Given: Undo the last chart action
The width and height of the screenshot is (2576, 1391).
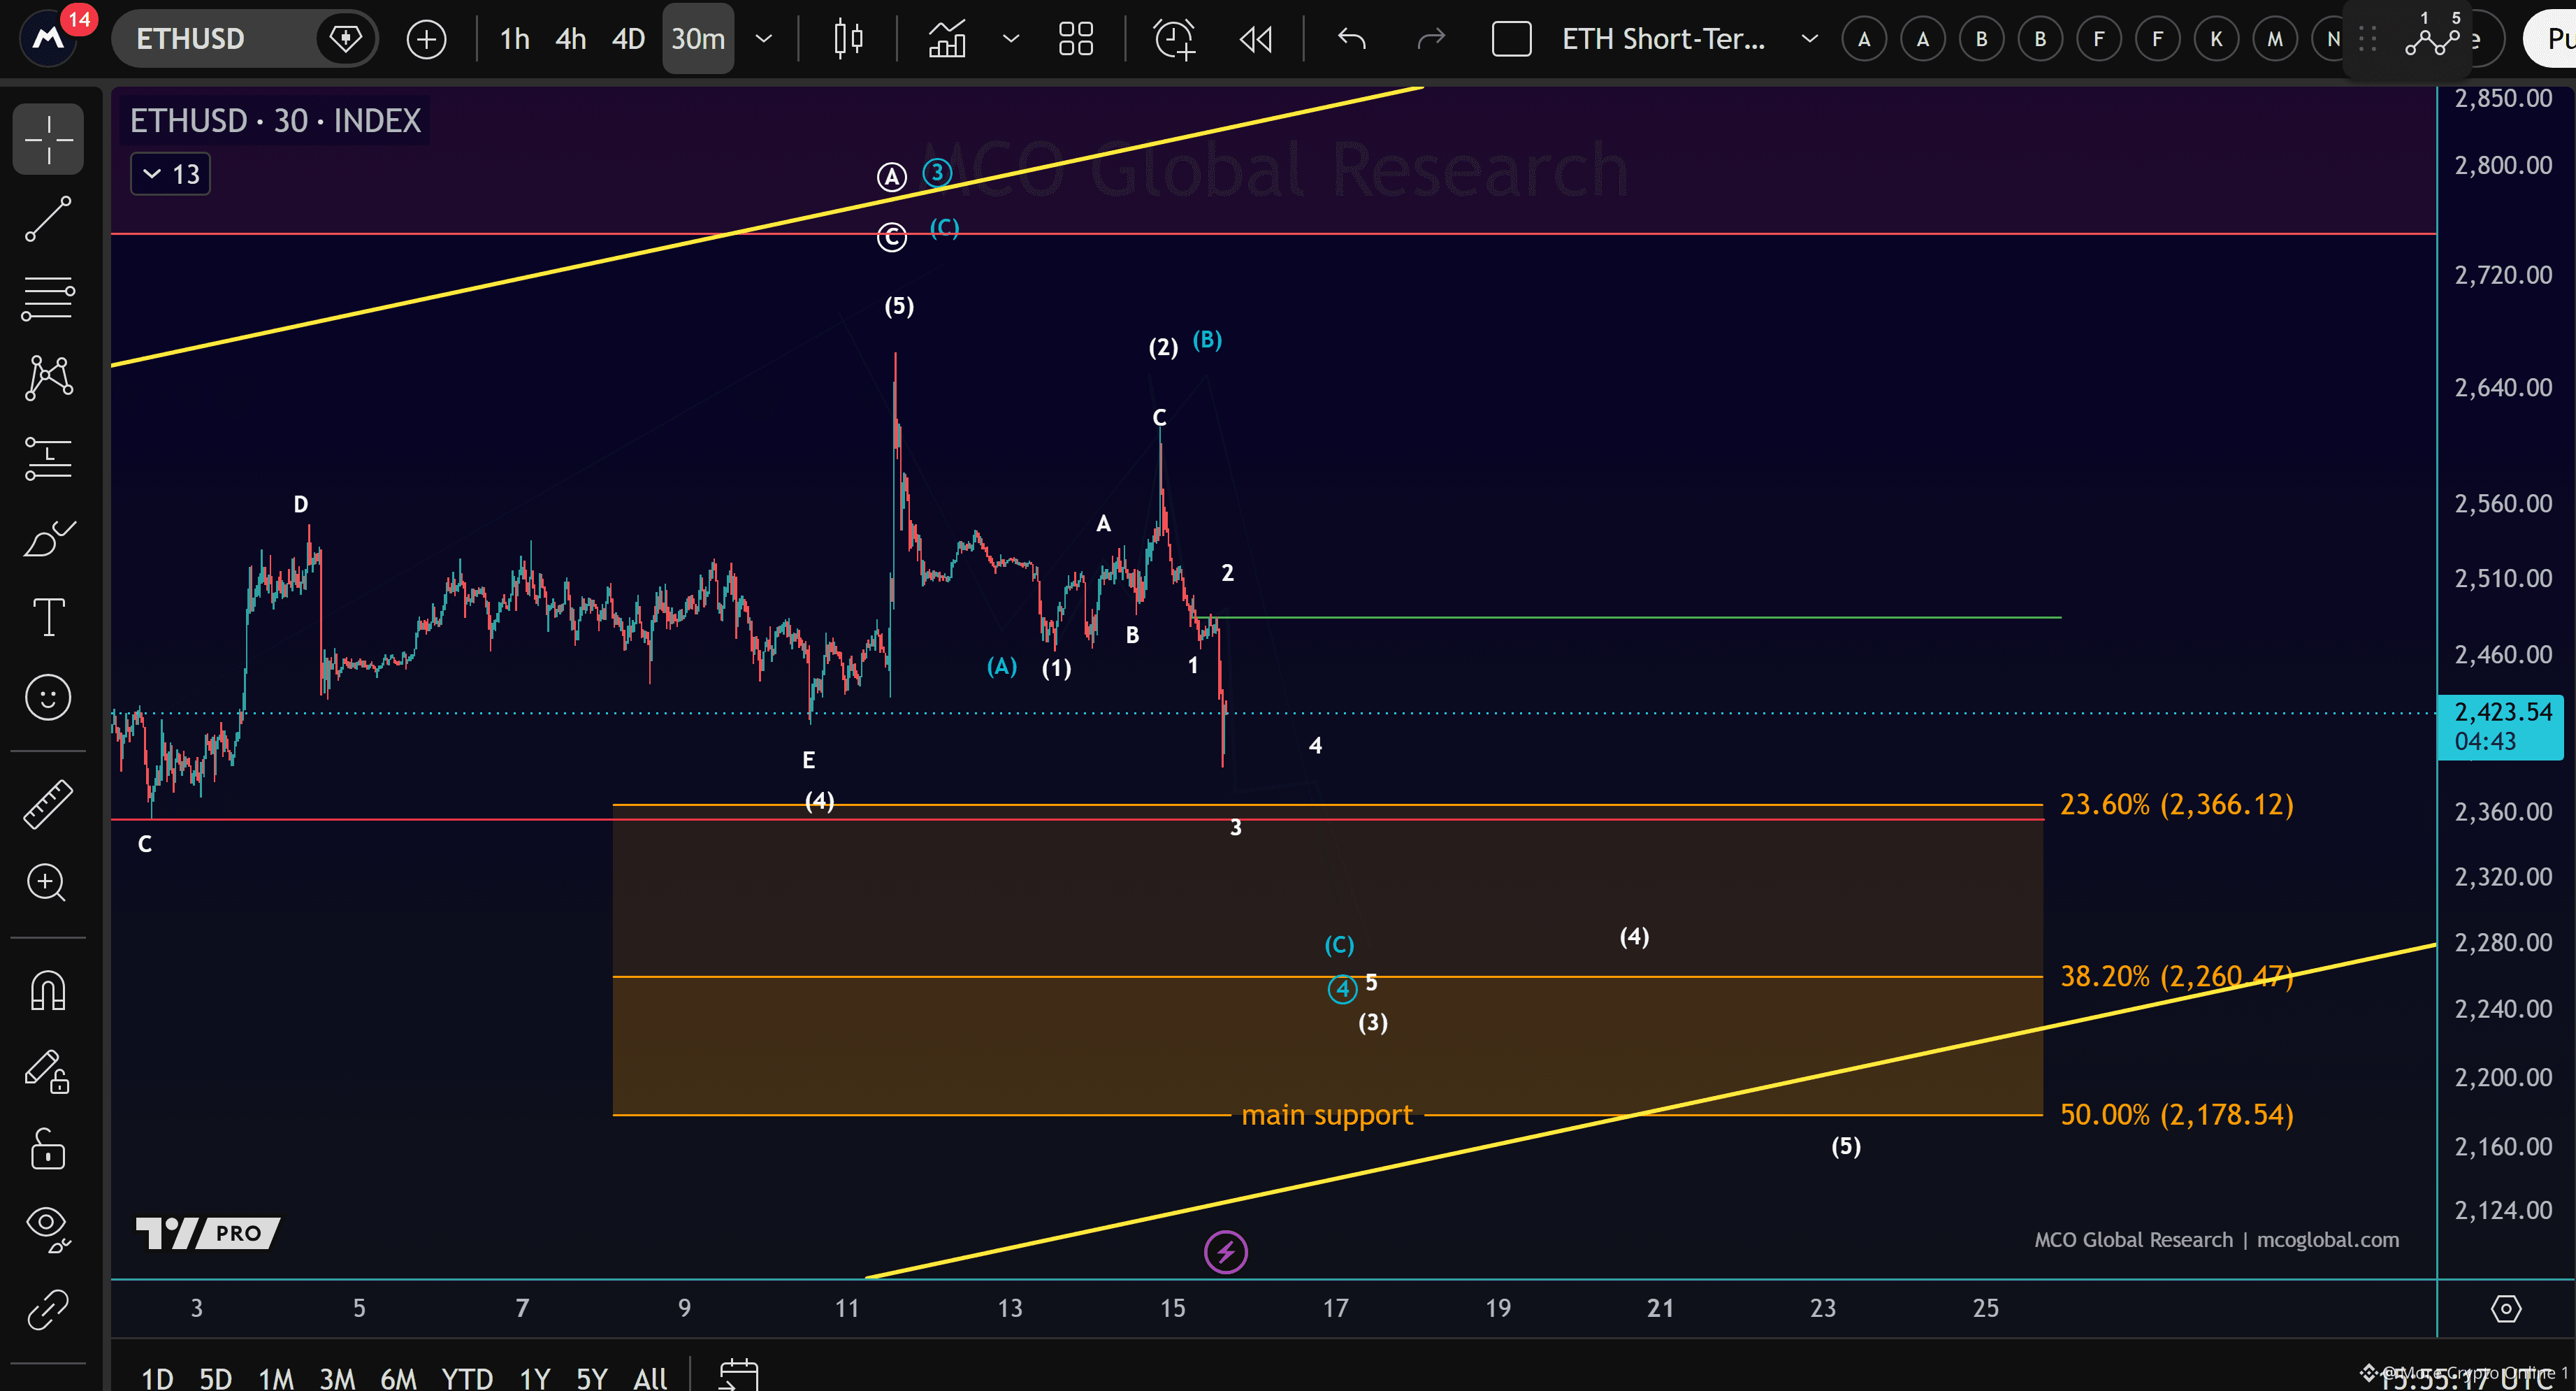Looking at the screenshot, I should click(x=1352, y=39).
